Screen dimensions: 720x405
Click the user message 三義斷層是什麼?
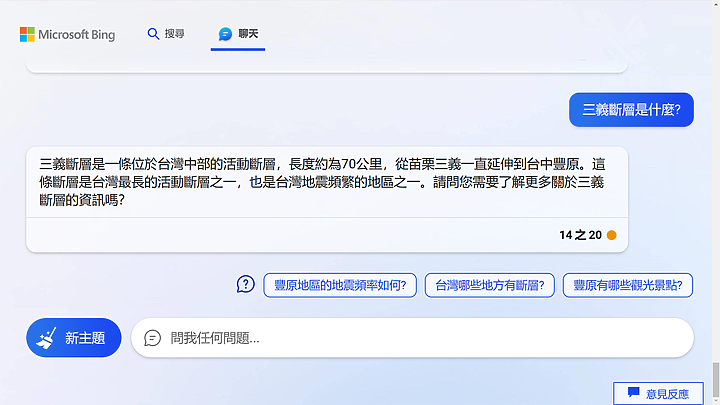click(x=631, y=110)
